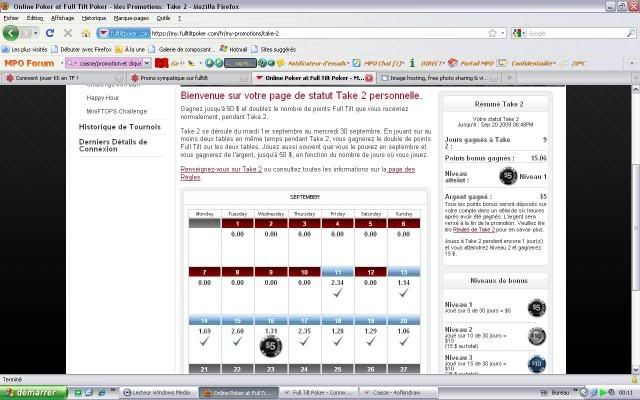
Task: Click the $5 chip on September 16
Action: pos(271,346)
